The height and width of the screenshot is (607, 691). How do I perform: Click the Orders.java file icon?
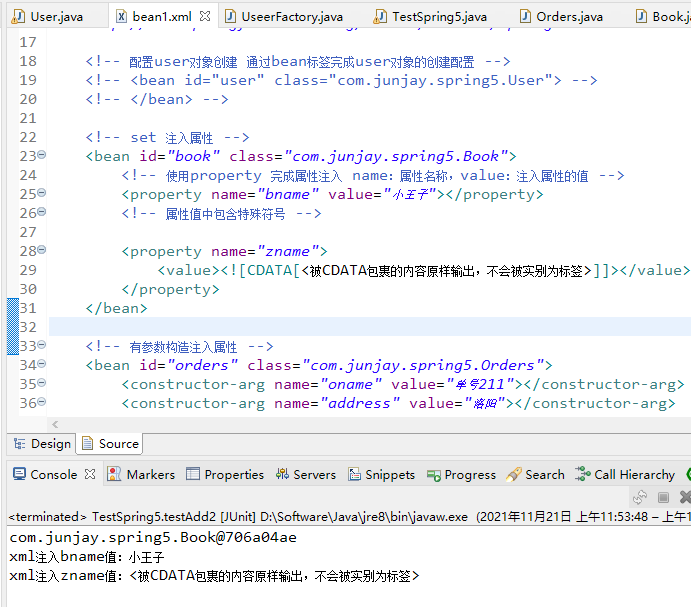525,17
